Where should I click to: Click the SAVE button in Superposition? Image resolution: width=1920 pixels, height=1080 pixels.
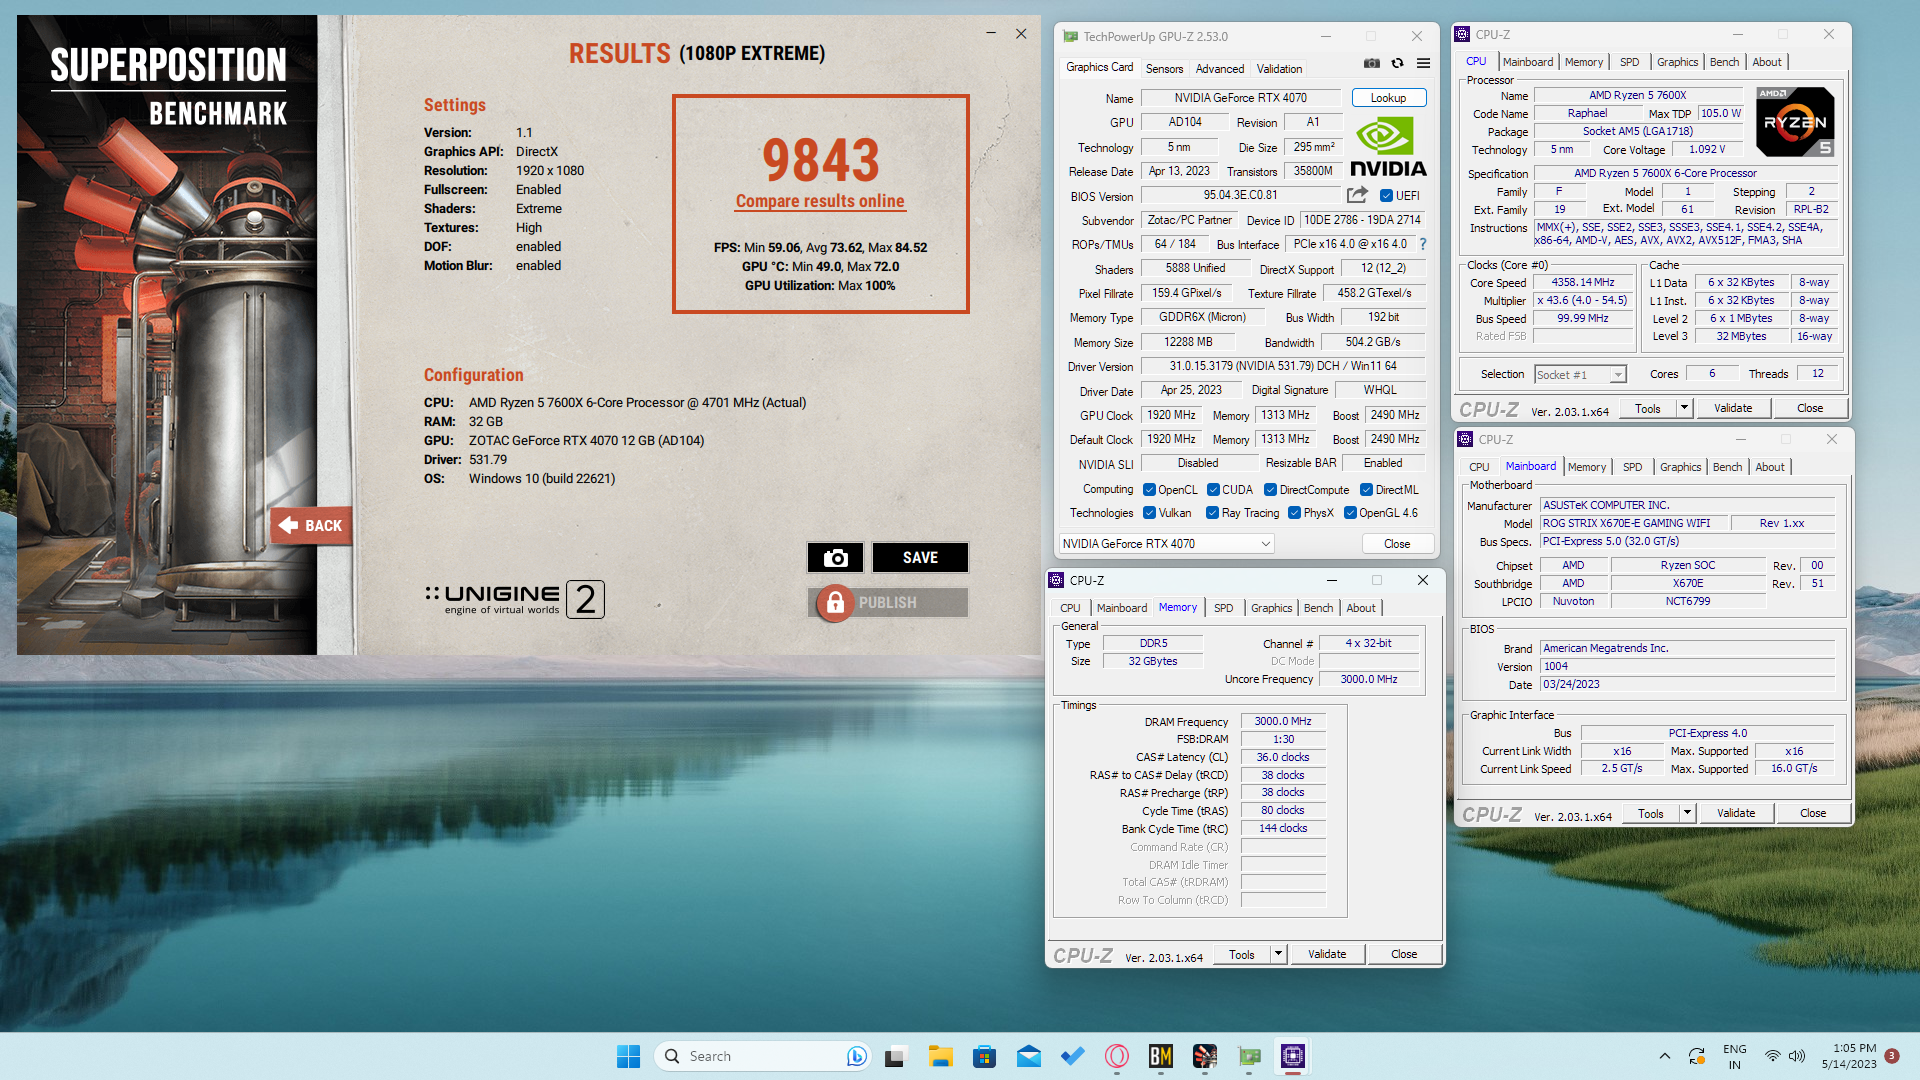(920, 558)
